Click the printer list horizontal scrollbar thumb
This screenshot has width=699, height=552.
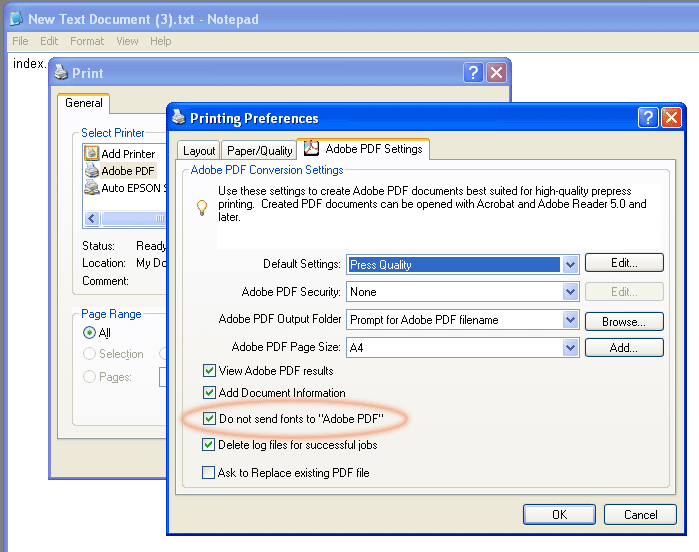[x=134, y=218]
